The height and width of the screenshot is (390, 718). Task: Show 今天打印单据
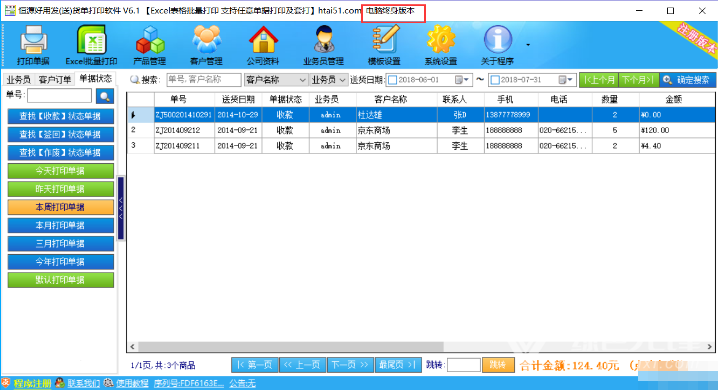(x=60, y=171)
